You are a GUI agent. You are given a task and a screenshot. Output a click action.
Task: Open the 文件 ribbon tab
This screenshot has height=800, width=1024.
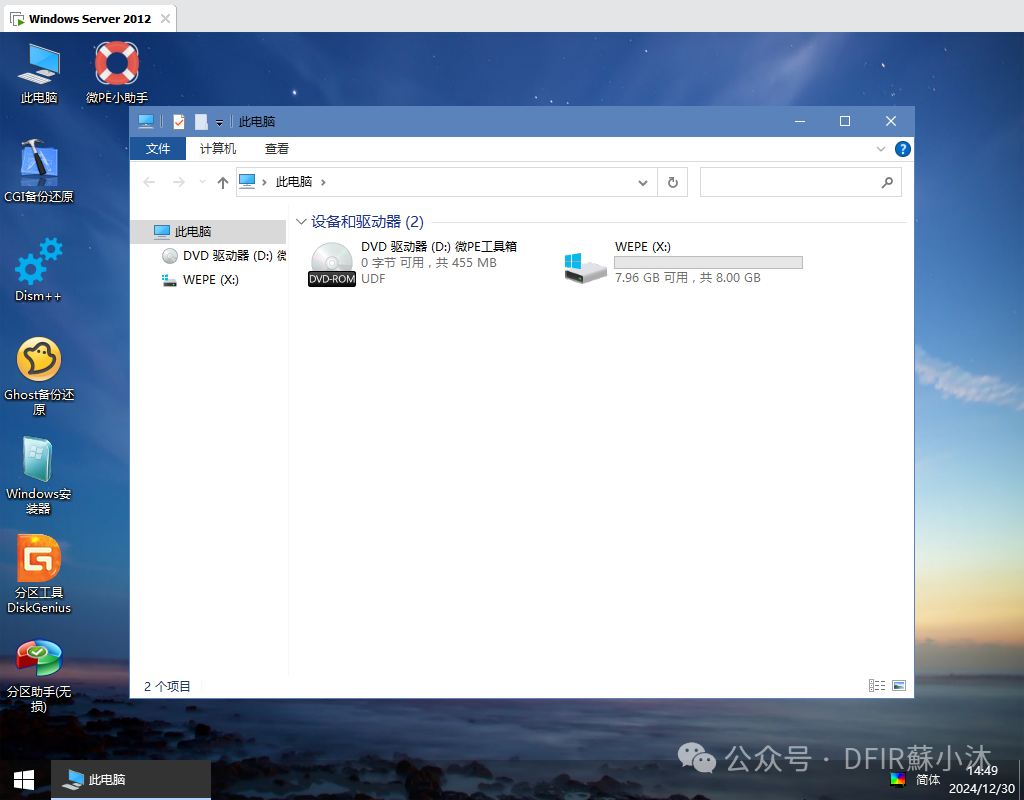click(158, 149)
